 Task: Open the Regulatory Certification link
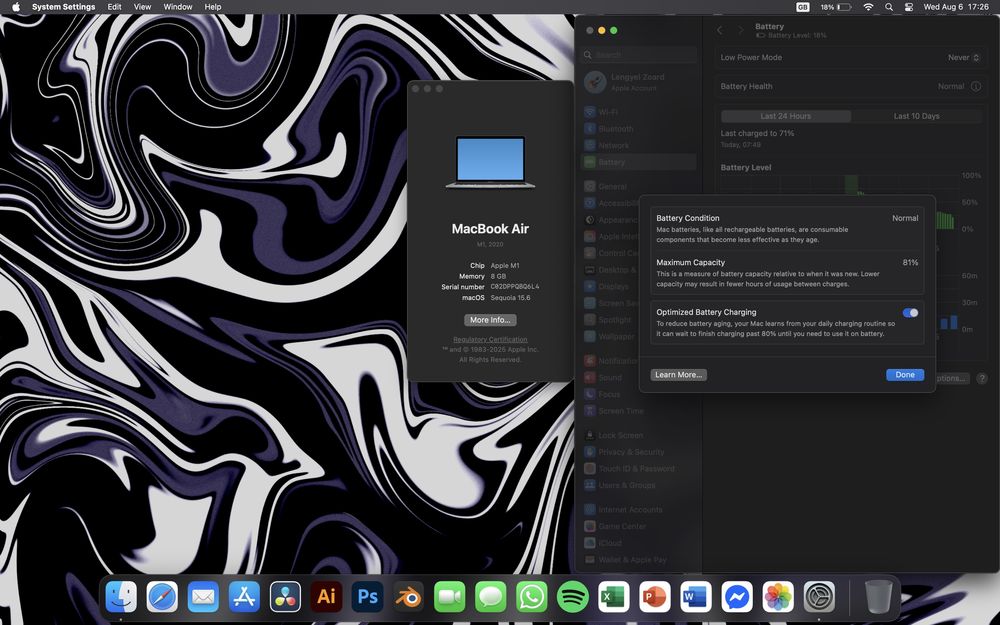[x=490, y=340]
